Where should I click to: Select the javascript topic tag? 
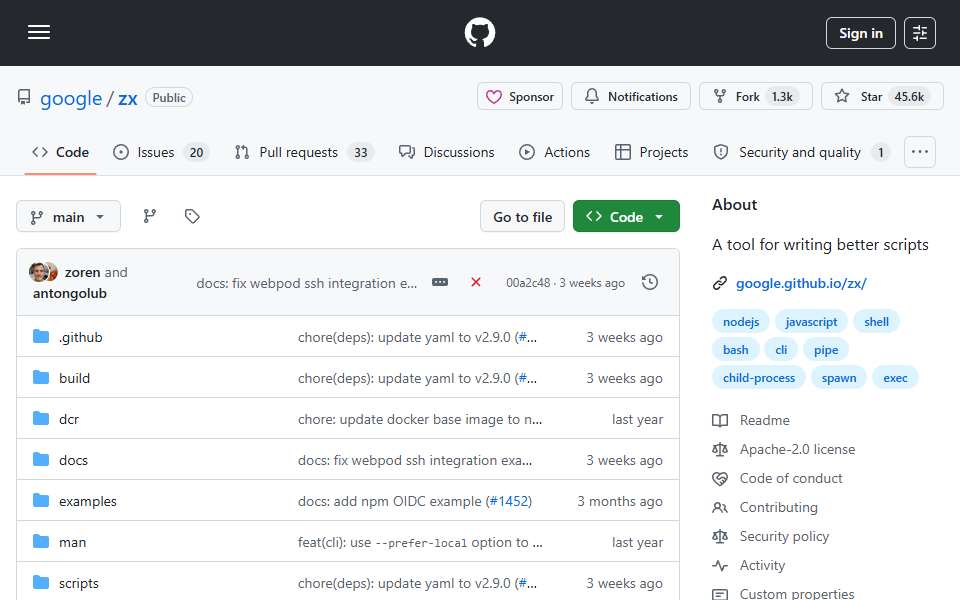pyautogui.click(x=811, y=322)
